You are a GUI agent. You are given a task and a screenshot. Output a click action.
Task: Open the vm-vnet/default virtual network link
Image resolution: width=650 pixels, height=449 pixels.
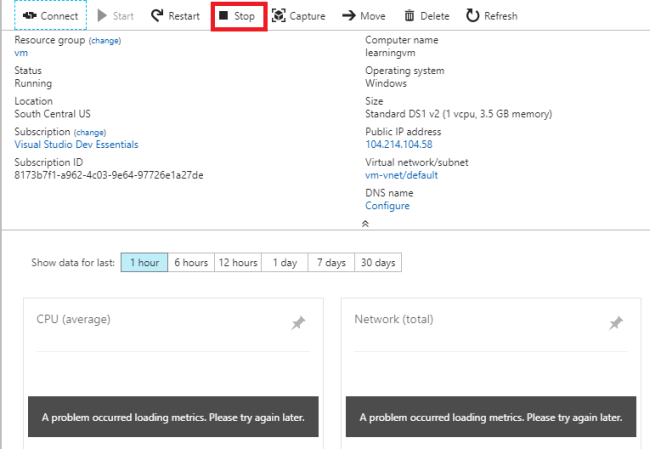coord(401,175)
